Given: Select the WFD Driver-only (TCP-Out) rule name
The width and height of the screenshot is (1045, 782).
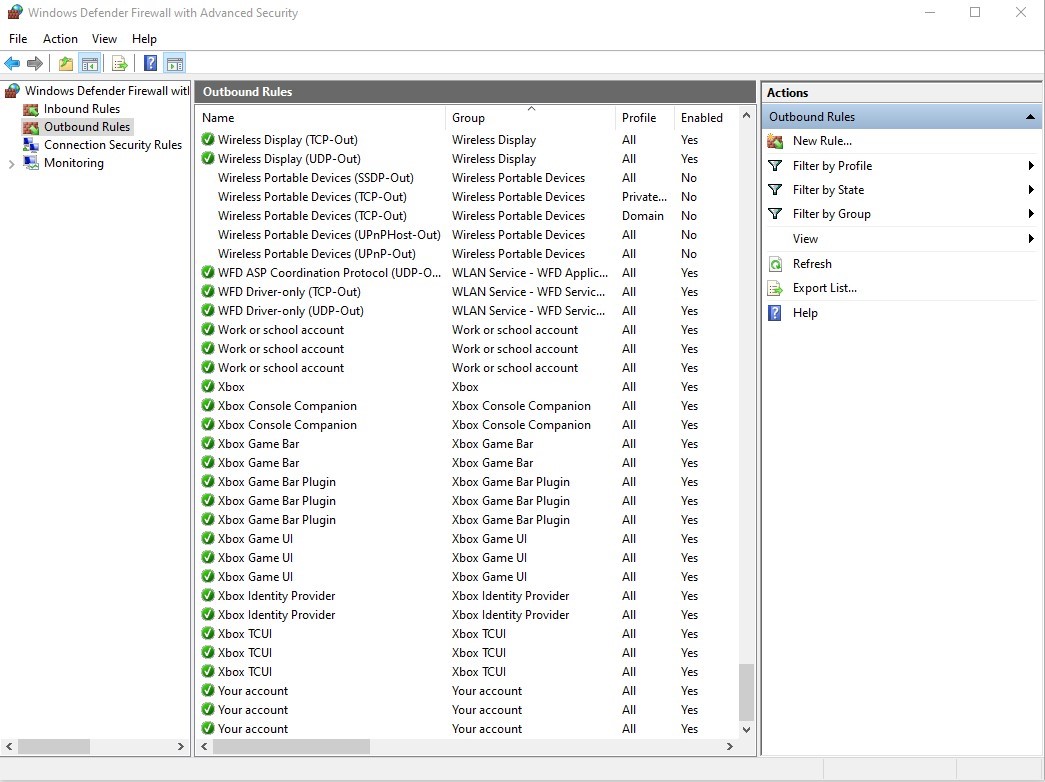Looking at the screenshot, I should pyautogui.click(x=289, y=292).
